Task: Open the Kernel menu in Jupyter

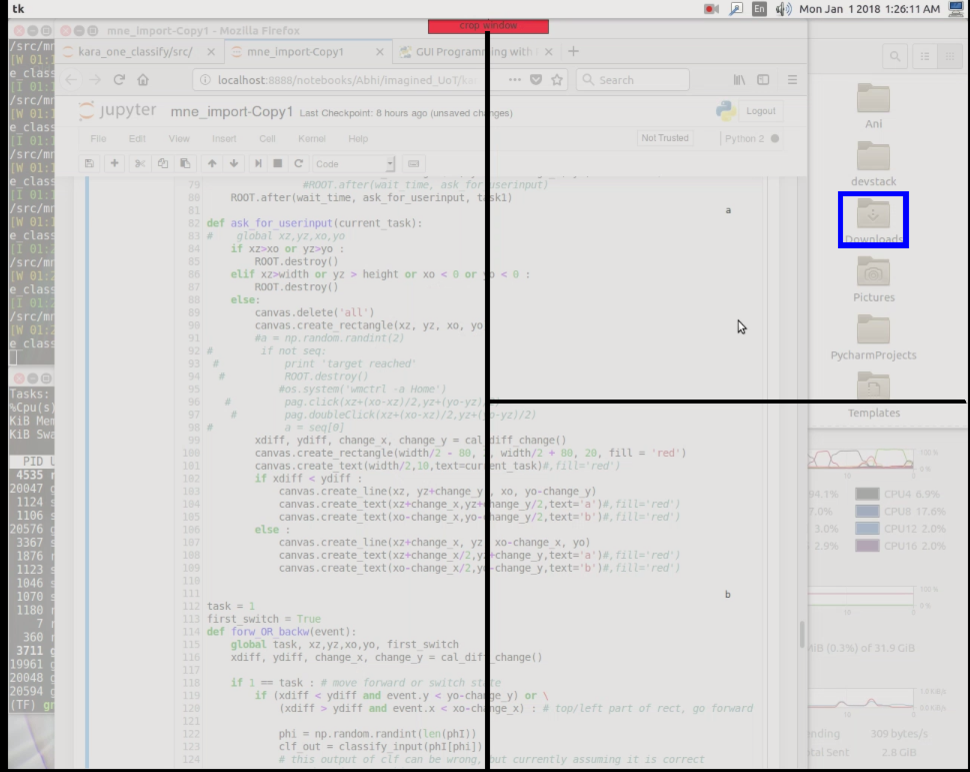Action: (312, 139)
